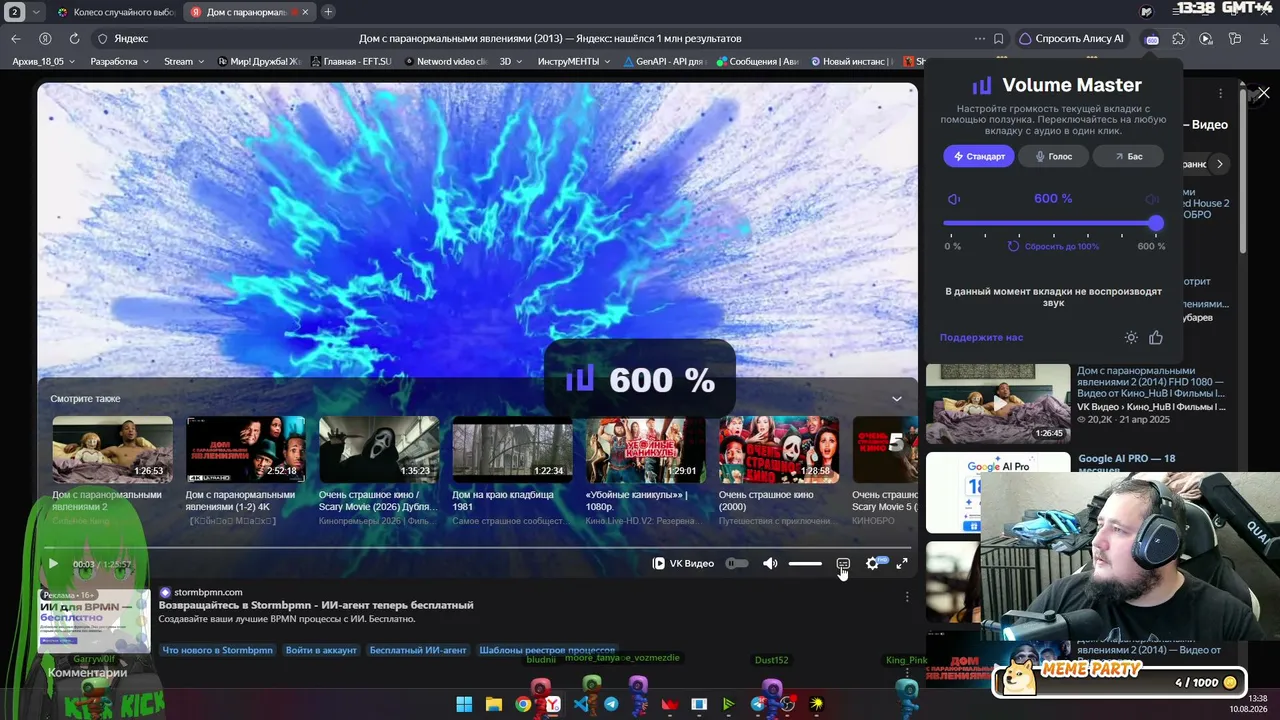1280x720 pixels.
Task: Open the Сообщения | Авито bookmark
Action: coord(757,61)
